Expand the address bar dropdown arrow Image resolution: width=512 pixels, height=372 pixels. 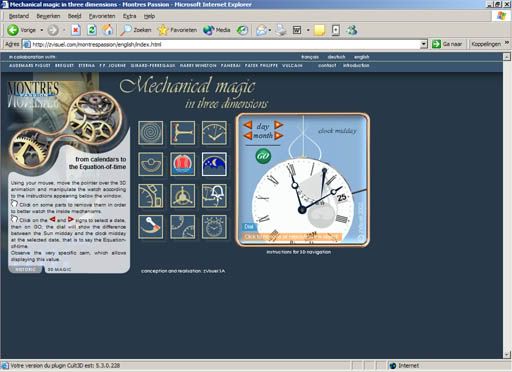click(x=424, y=44)
